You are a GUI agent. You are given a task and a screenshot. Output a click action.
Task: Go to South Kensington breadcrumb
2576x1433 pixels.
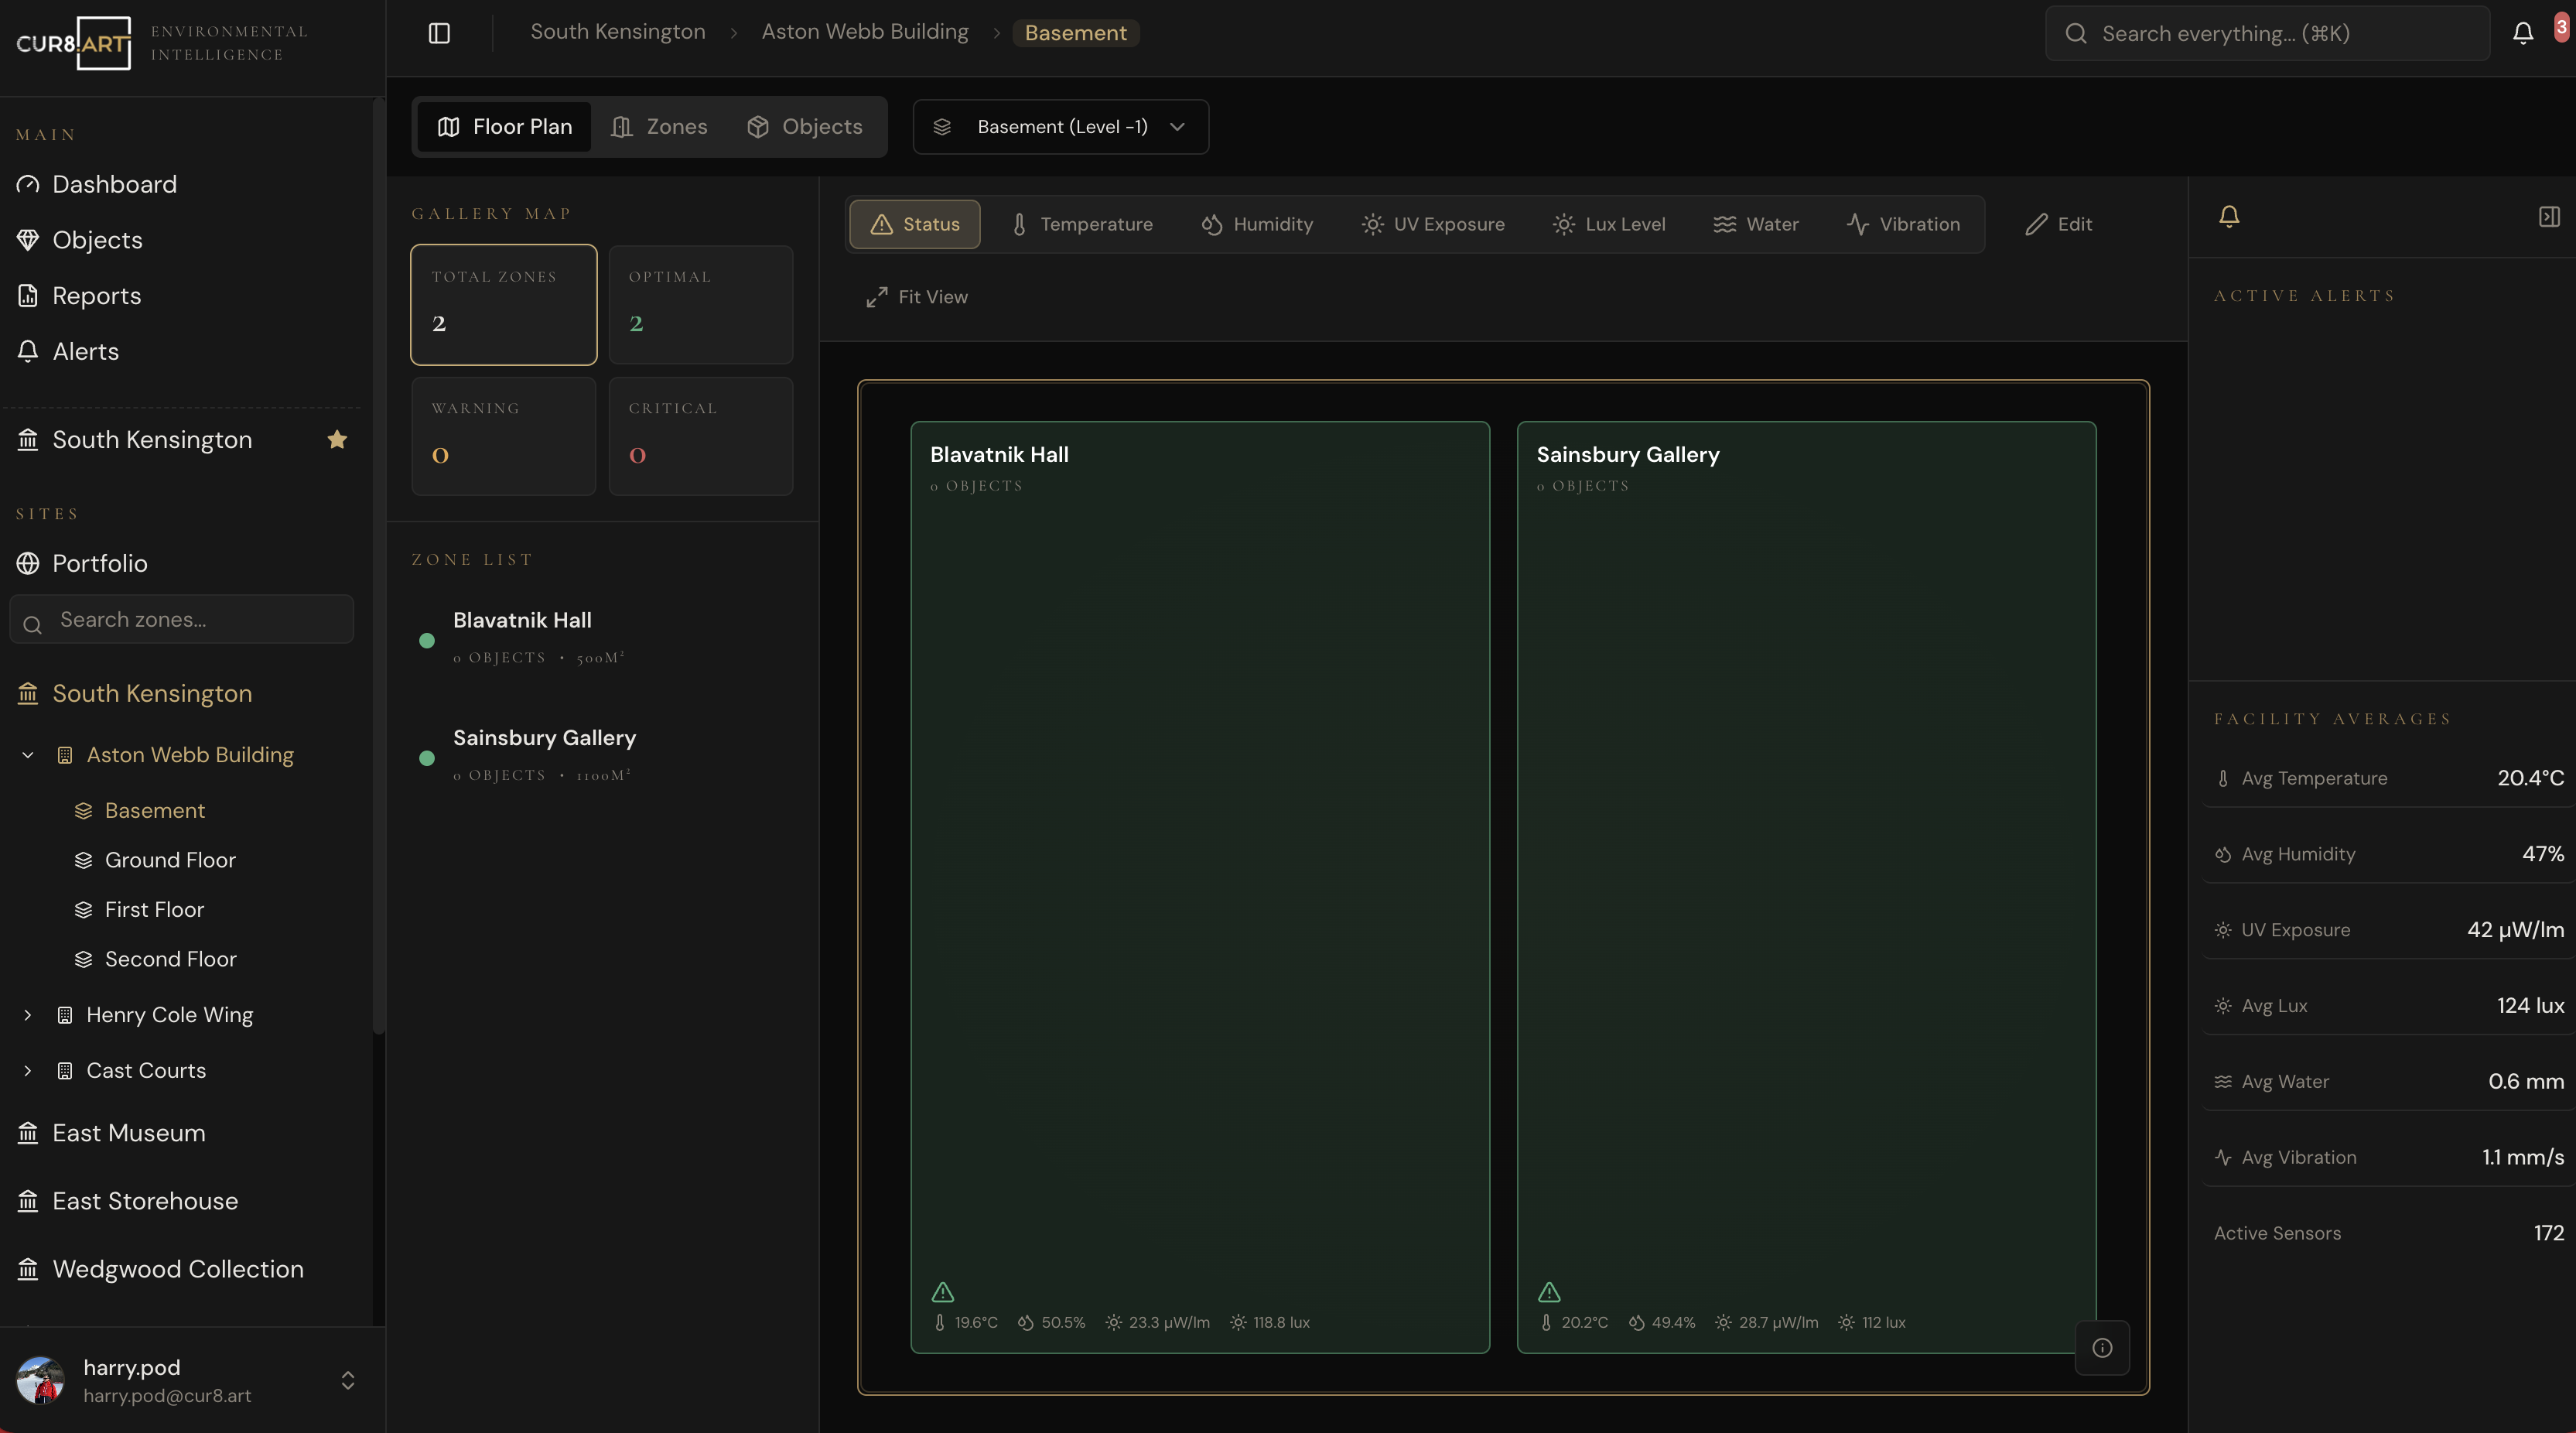618,32
